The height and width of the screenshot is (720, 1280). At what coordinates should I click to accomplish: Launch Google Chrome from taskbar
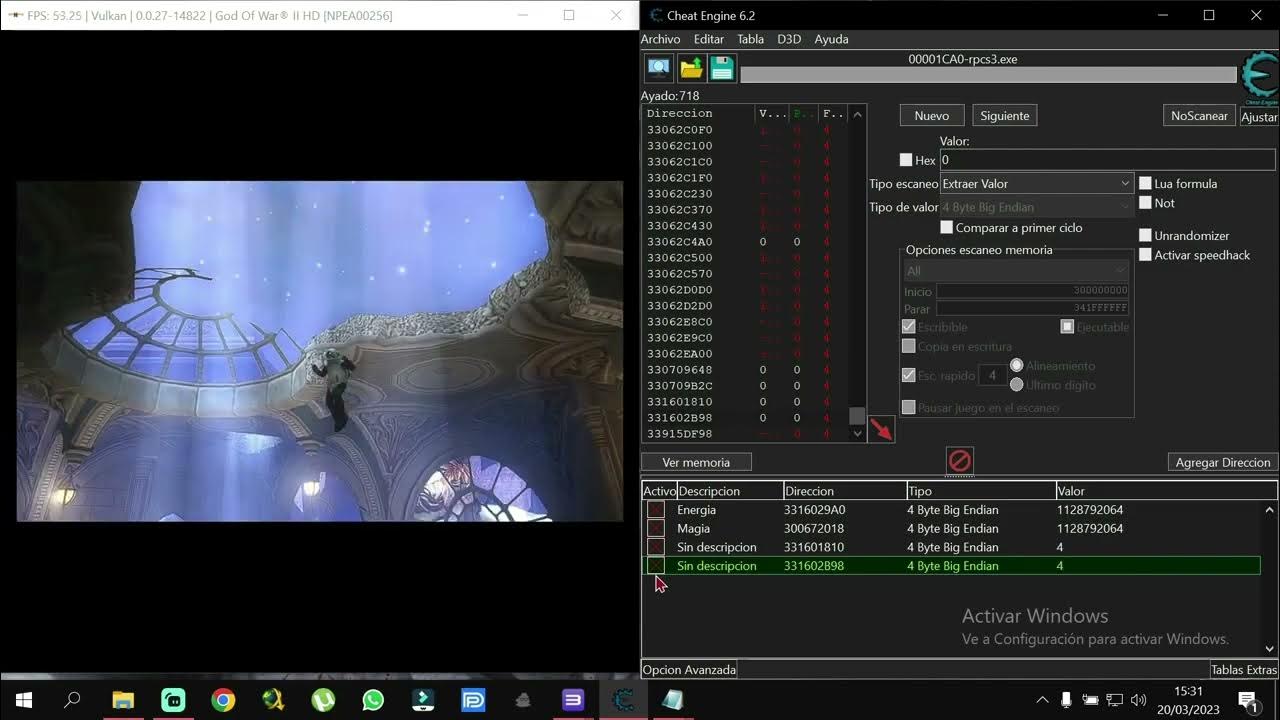coord(223,700)
